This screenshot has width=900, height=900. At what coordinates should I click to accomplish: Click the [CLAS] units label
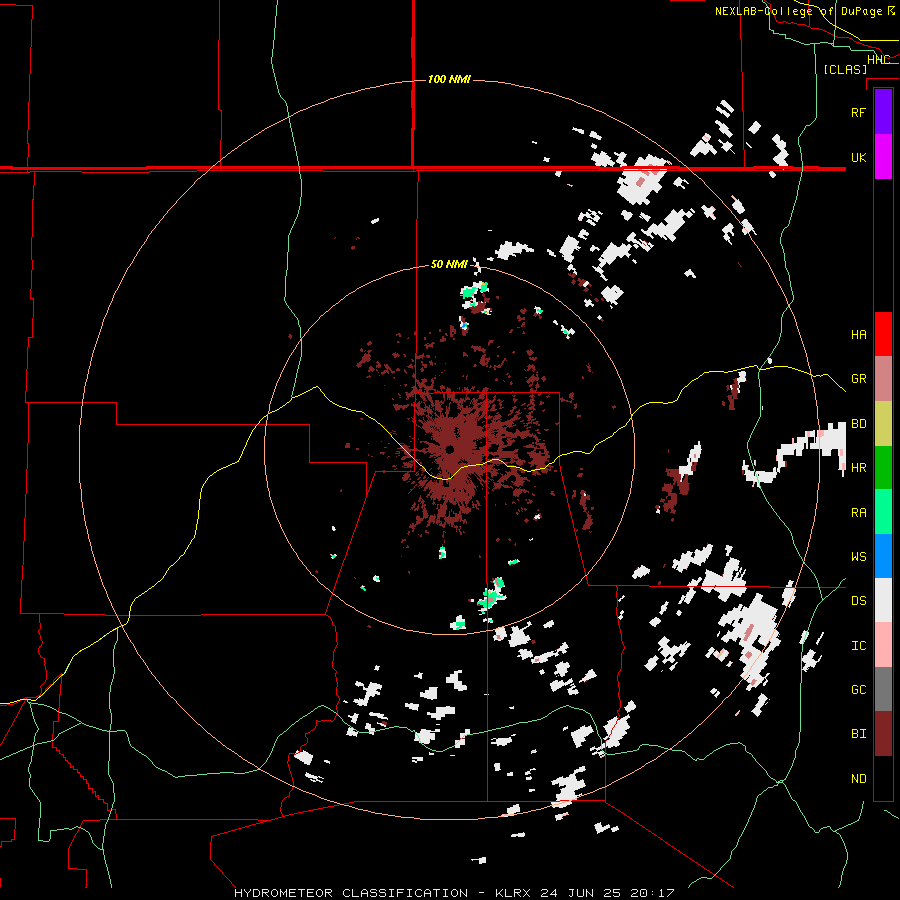tap(845, 69)
